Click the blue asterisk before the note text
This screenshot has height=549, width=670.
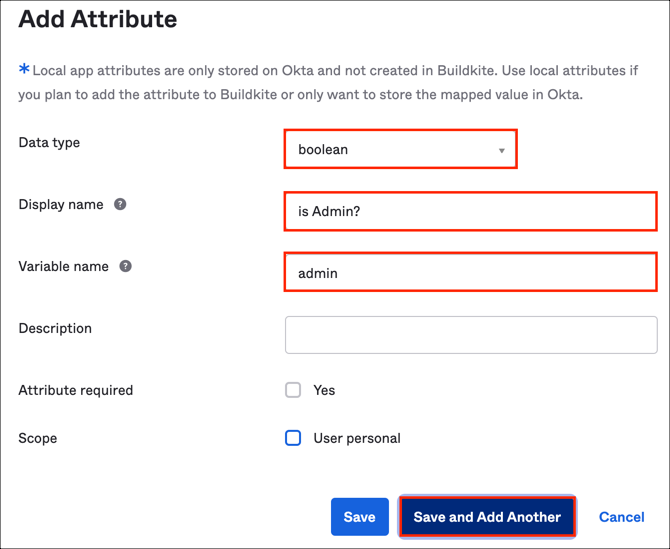[24, 69]
